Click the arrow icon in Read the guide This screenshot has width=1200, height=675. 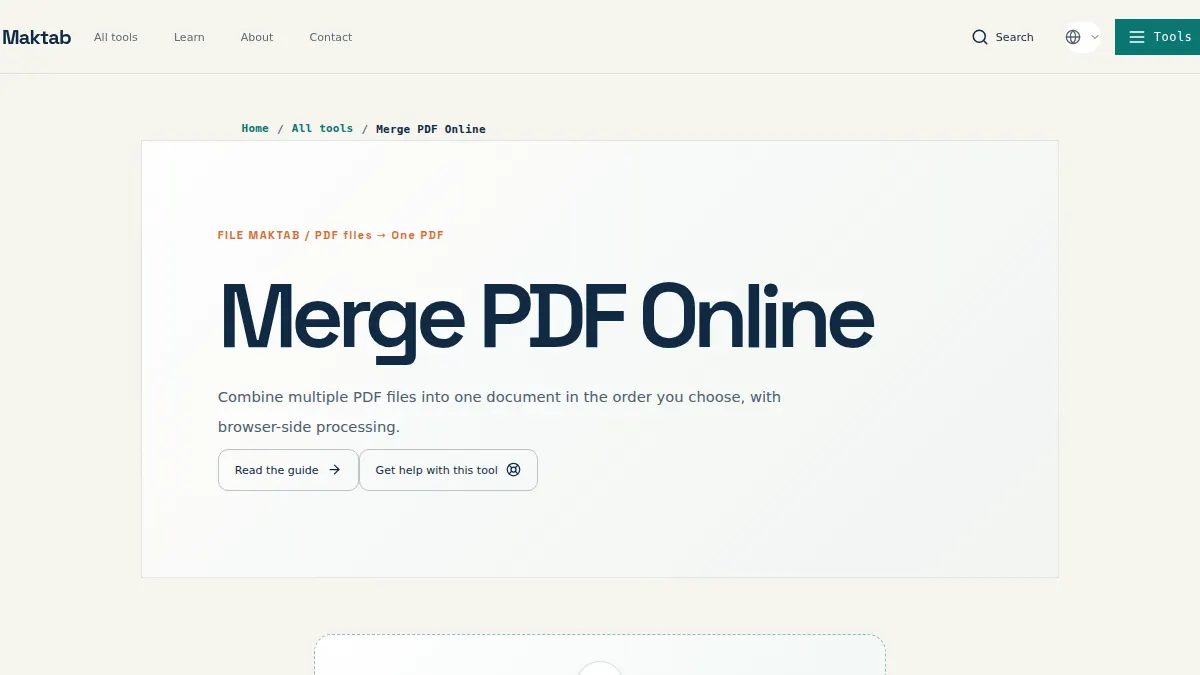pos(335,470)
